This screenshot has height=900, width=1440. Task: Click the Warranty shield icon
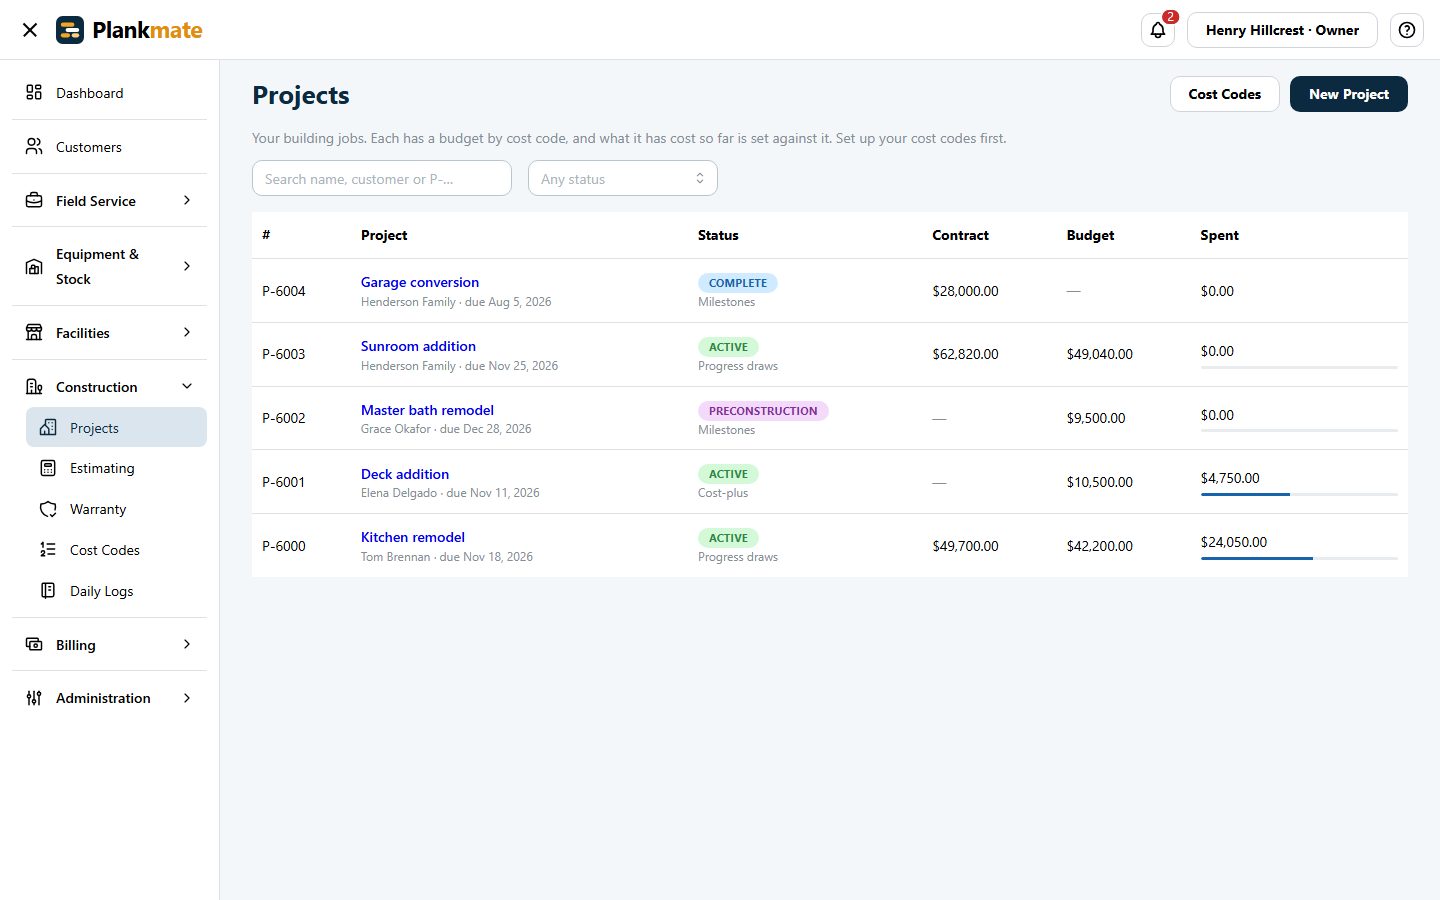(48, 509)
